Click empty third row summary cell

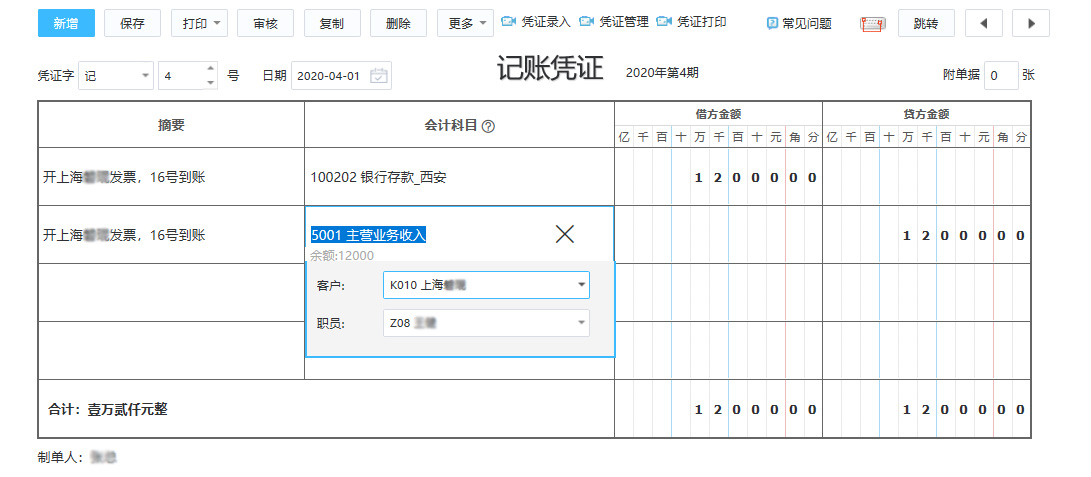(171, 293)
